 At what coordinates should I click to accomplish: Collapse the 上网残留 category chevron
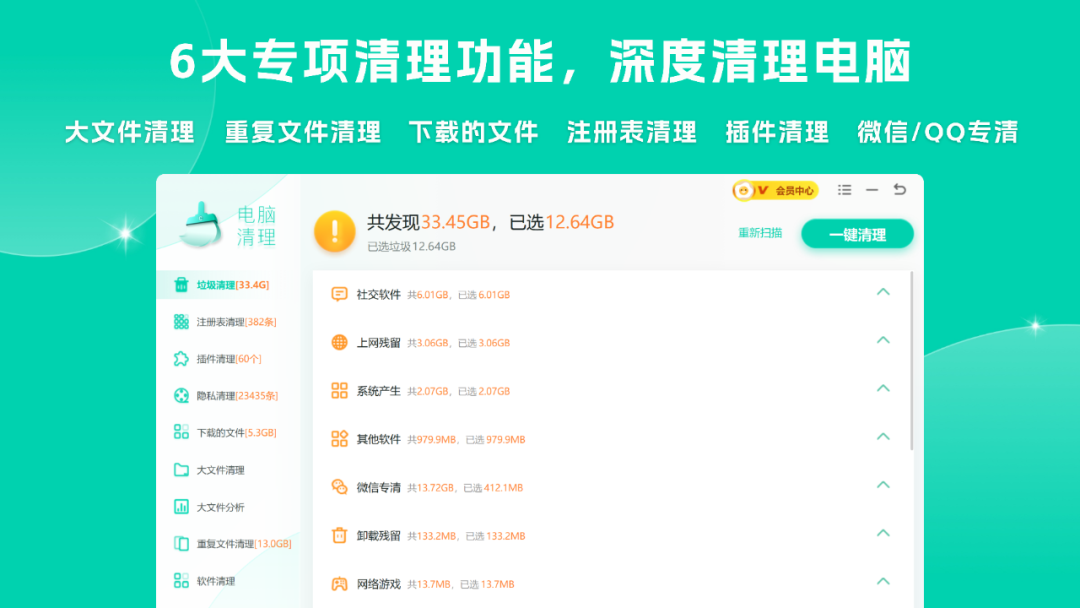[883, 340]
